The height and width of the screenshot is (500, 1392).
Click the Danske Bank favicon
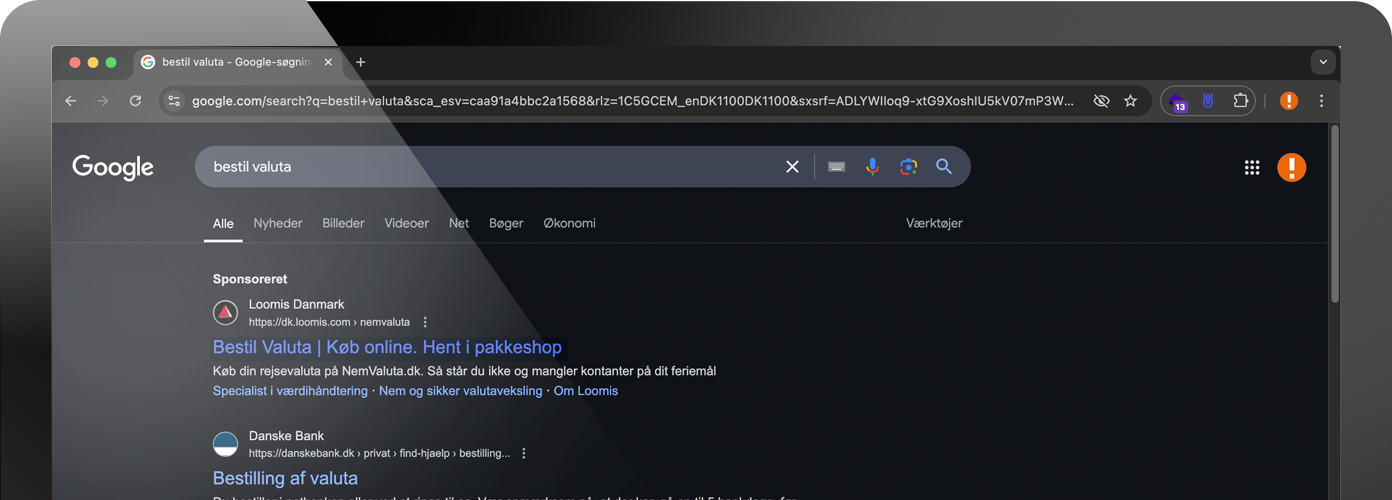tap(226, 444)
